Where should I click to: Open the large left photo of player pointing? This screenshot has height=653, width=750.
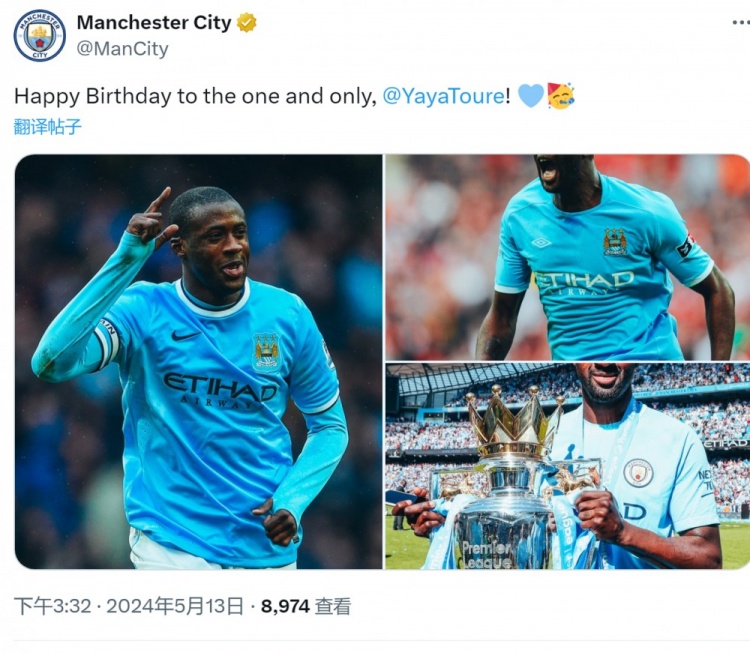tap(199, 362)
